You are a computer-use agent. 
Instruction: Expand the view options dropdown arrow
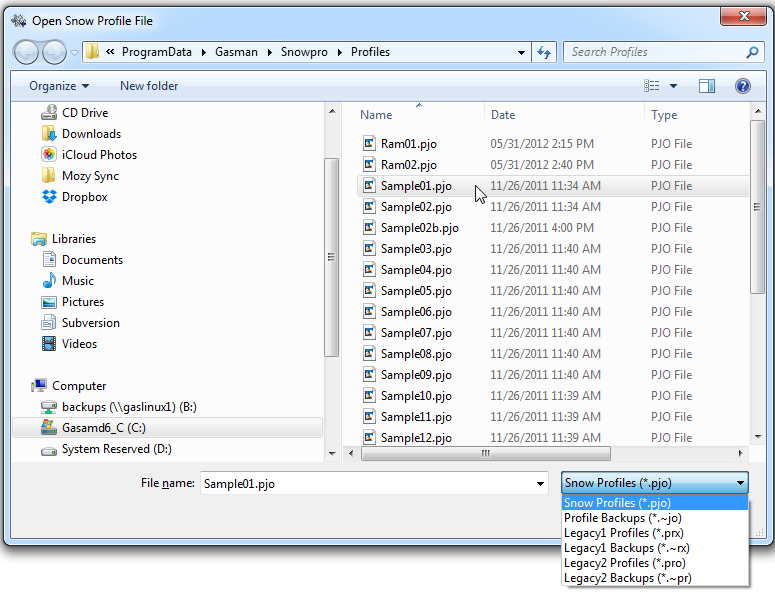point(673,87)
